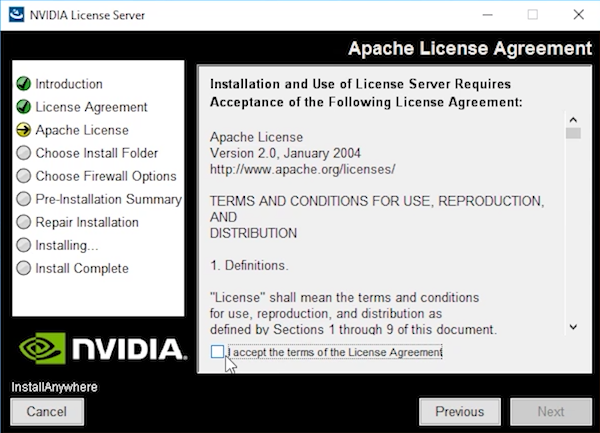Click the Cancel button
This screenshot has width=600, height=433.
tap(47, 412)
